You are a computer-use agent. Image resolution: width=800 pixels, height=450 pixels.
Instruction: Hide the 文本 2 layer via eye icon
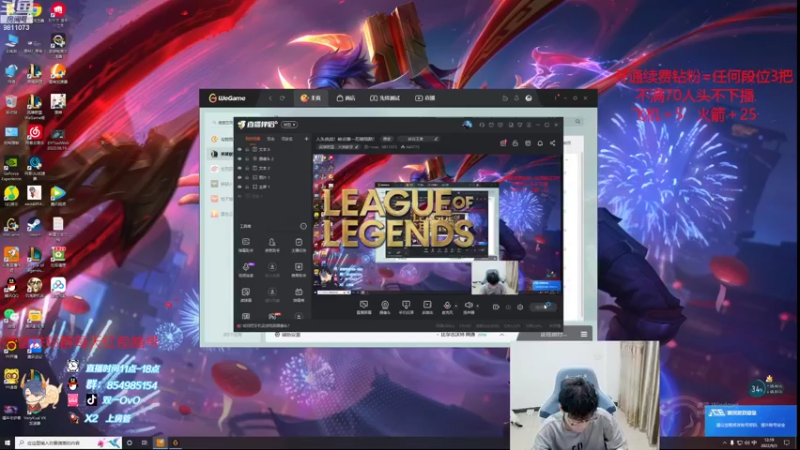[240, 168]
